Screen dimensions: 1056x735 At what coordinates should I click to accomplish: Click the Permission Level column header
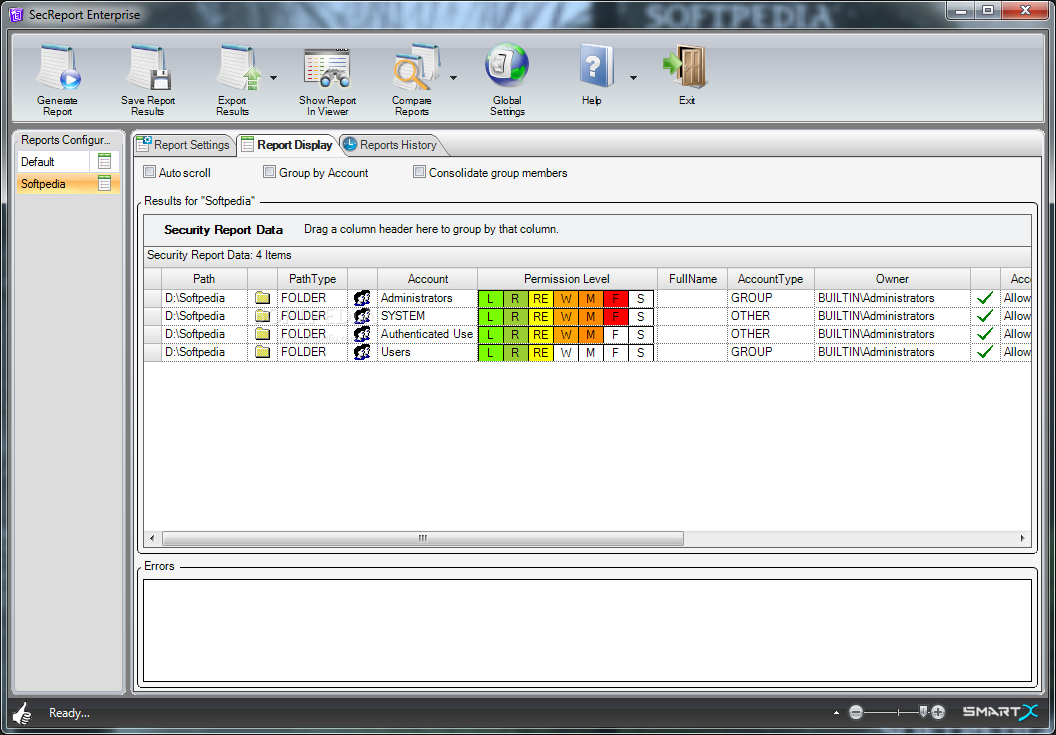click(567, 279)
